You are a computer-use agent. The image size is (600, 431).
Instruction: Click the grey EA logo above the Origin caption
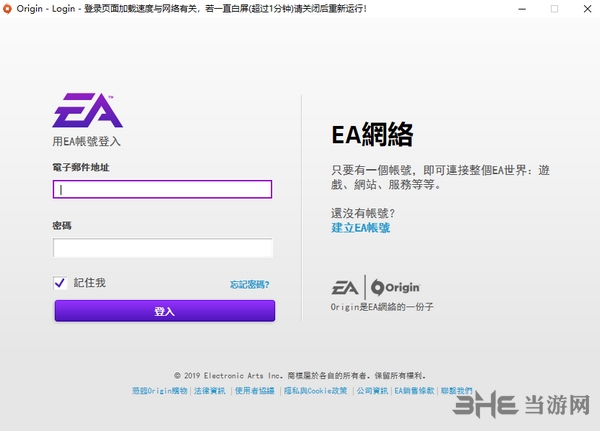click(x=345, y=288)
